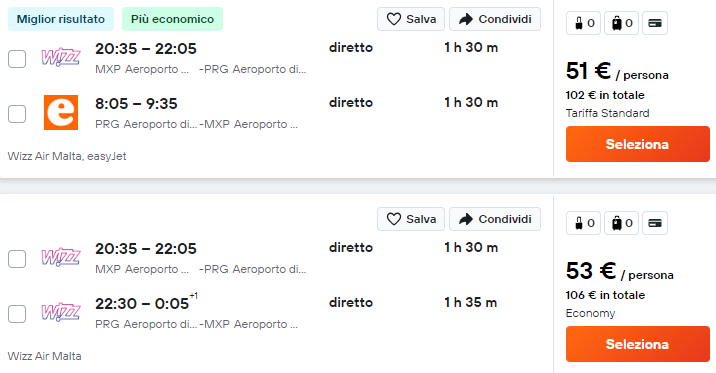Image resolution: width=716 pixels, height=373 pixels.
Task: Click the payment card icon for 51 € offer
Action: [655, 23]
